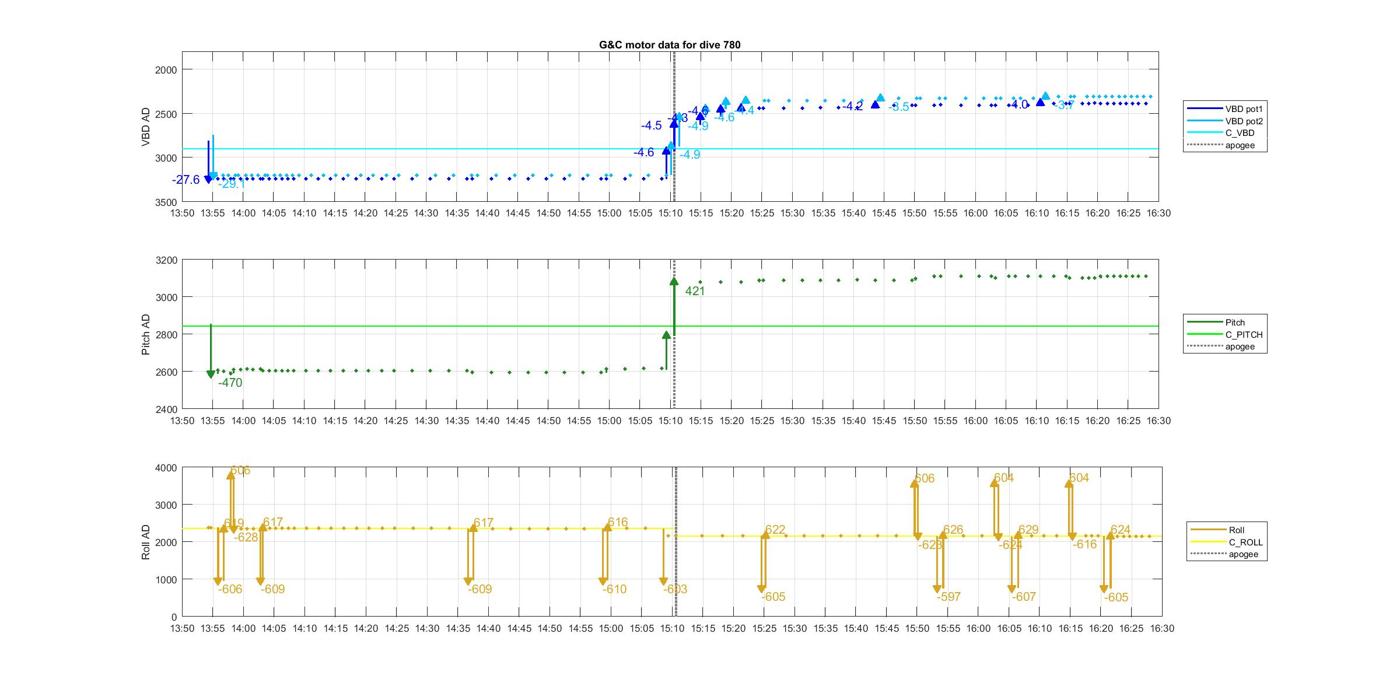
Task: Click the "-616" roll data label
Action: [1085, 545]
